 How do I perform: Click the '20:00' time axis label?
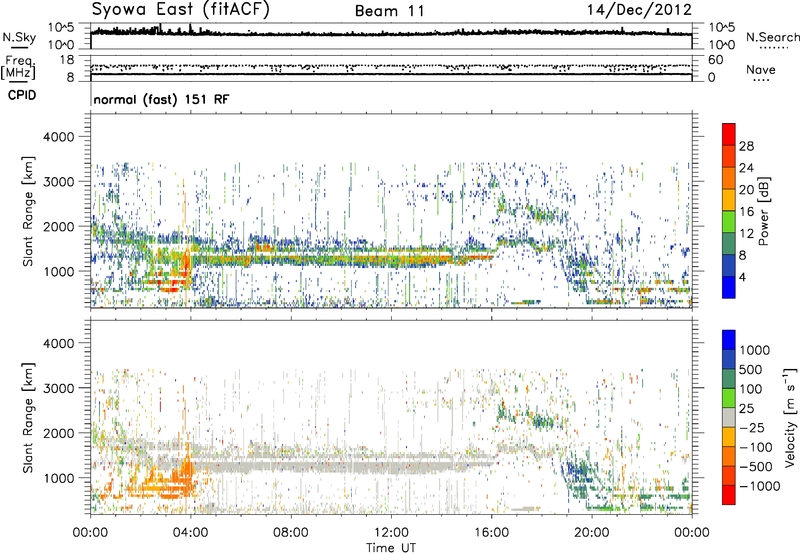[x=592, y=533]
